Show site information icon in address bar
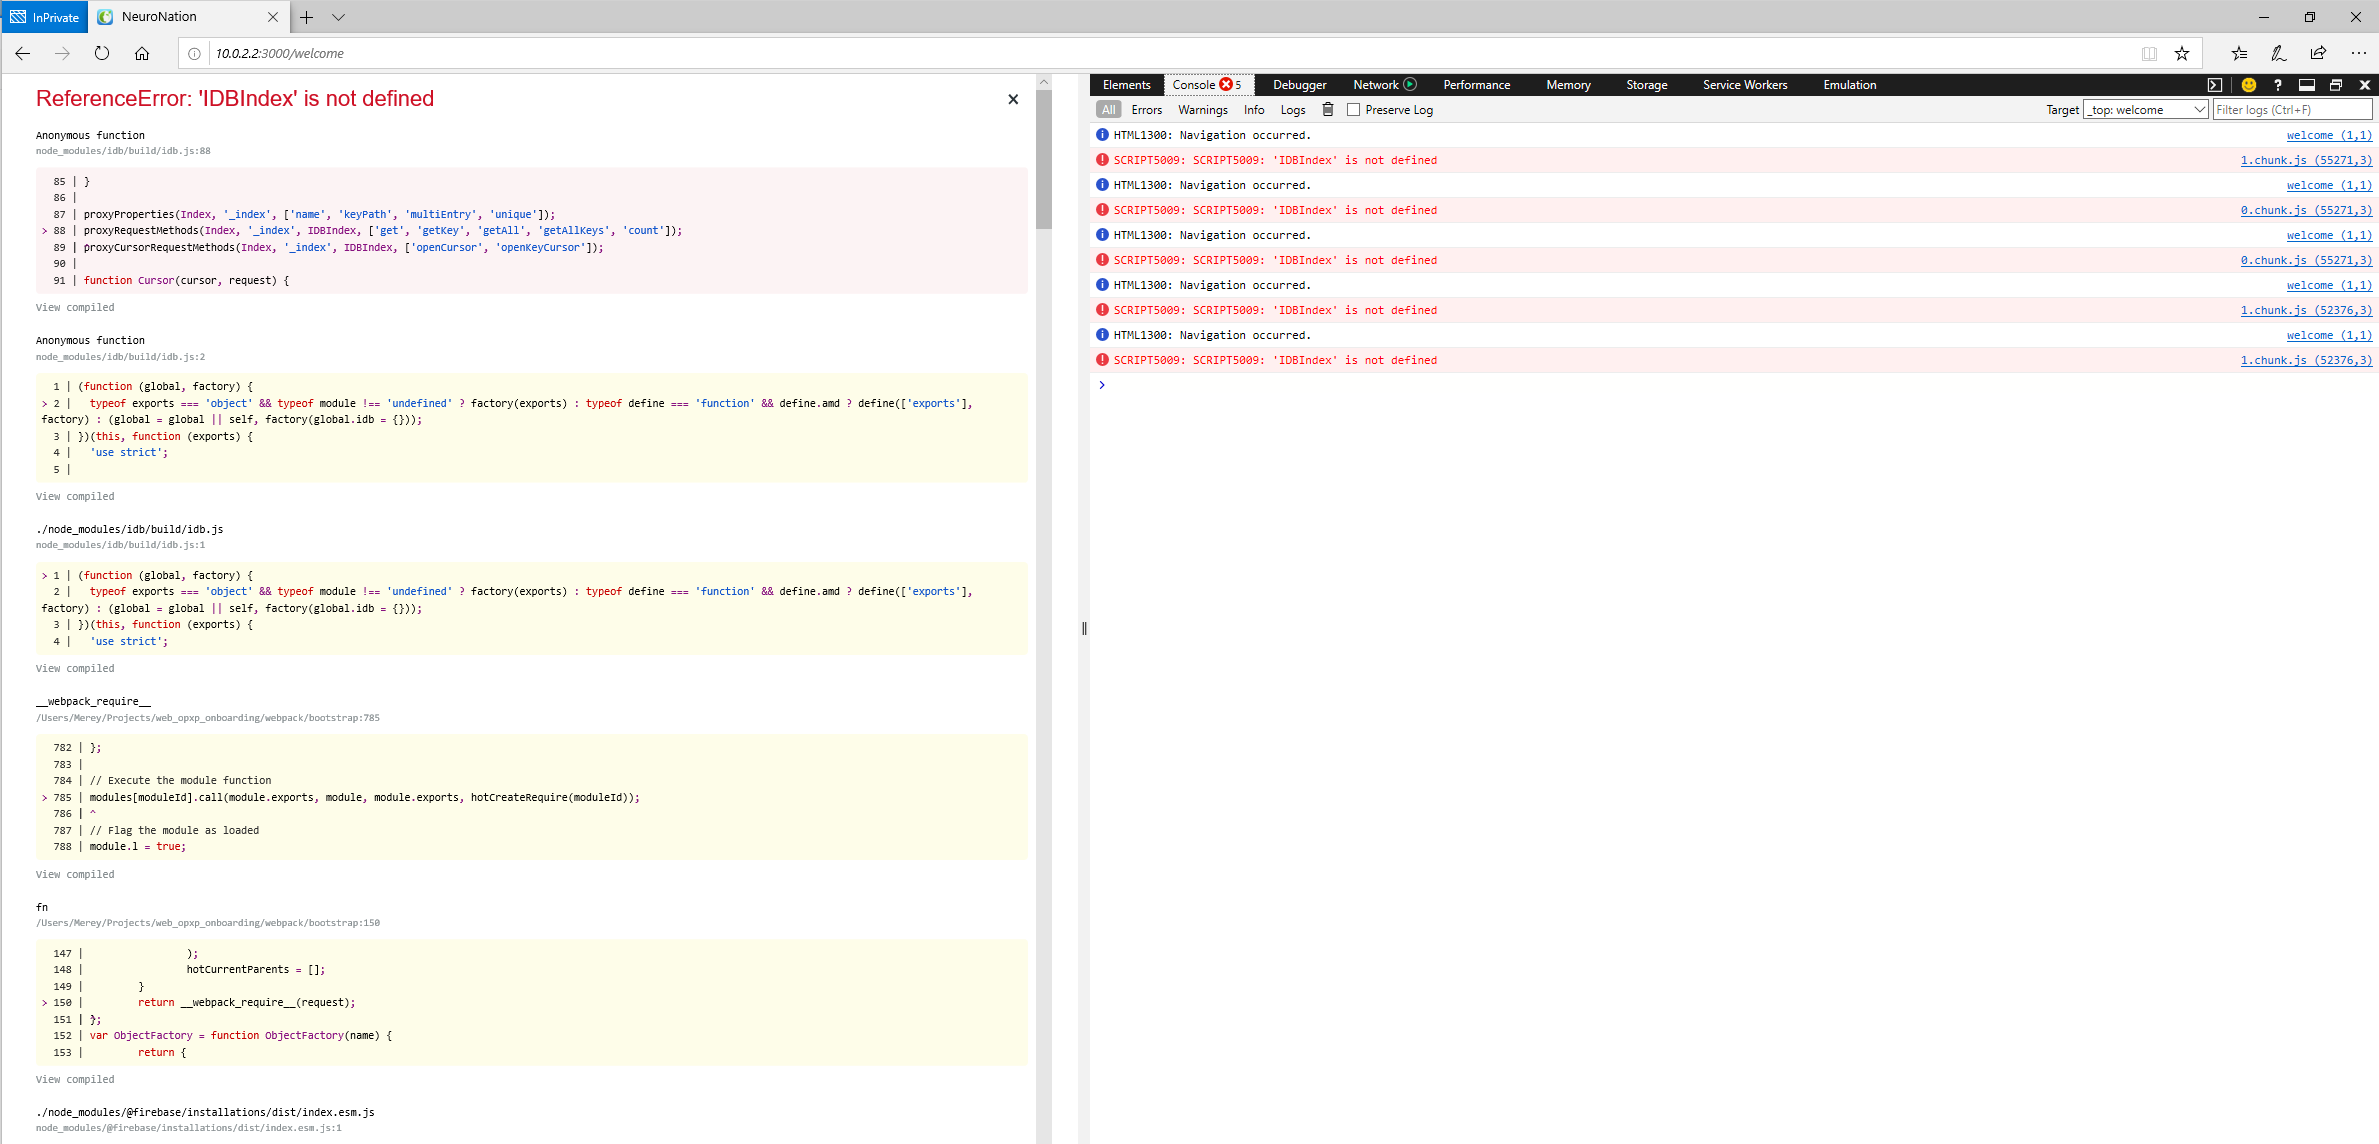 pos(195,54)
